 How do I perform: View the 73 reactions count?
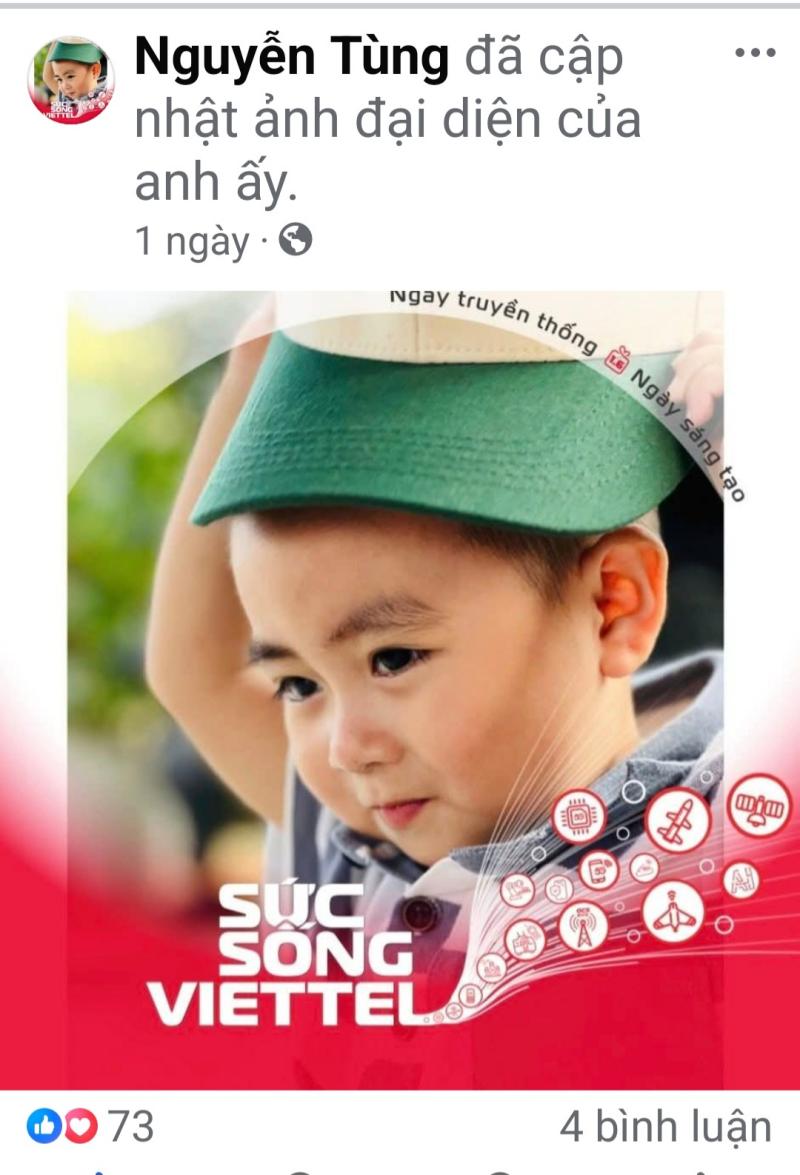pos(131,1126)
